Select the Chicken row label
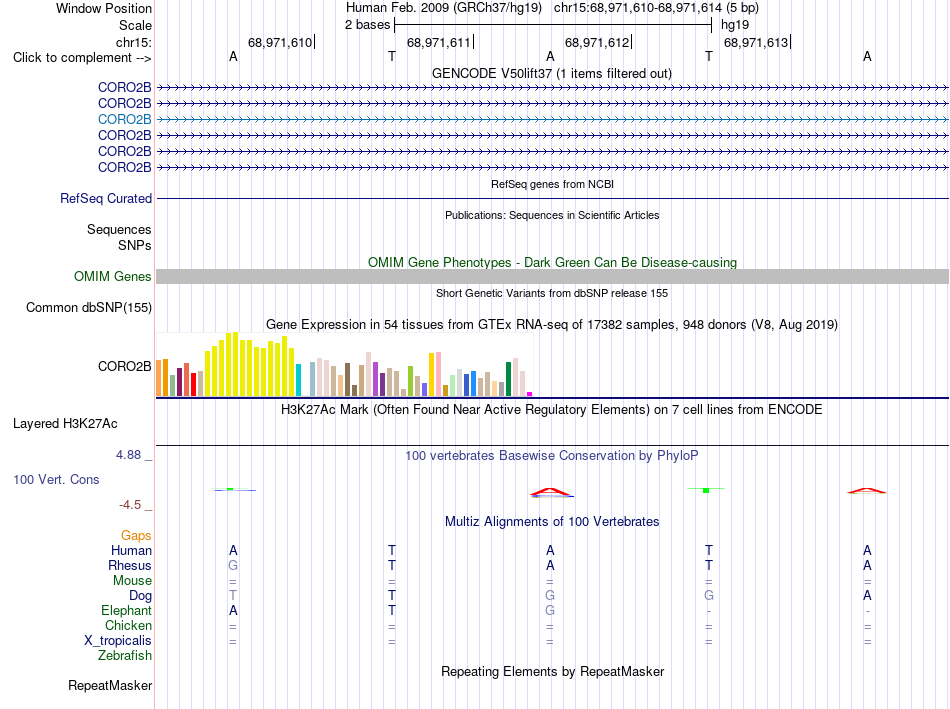This screenshot has height=709, width=950. (128, 625)
